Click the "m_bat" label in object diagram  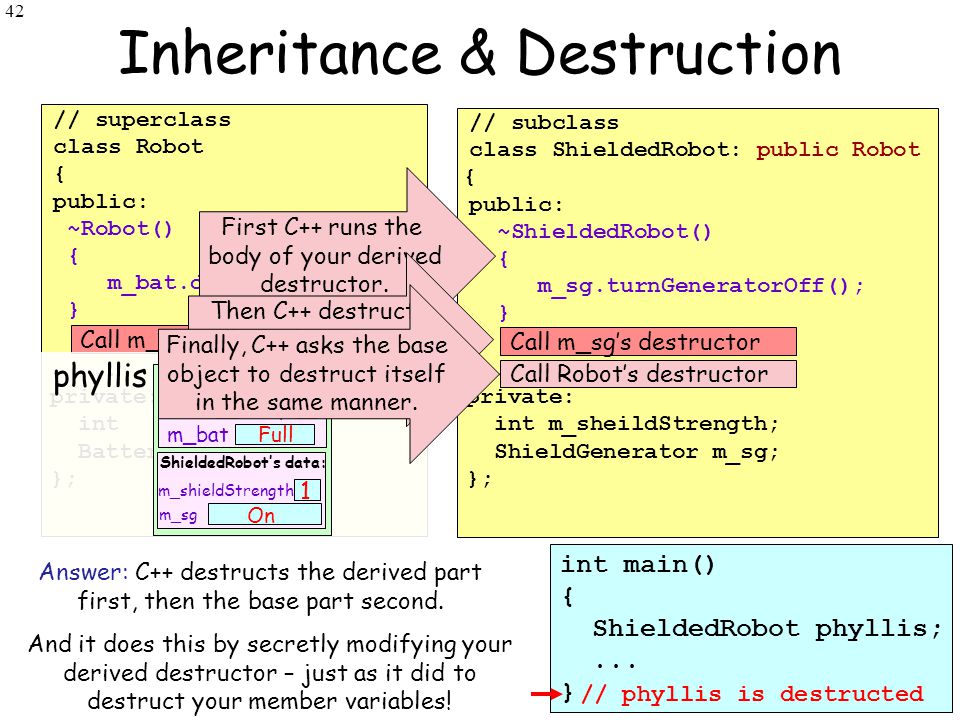point(197,435)
